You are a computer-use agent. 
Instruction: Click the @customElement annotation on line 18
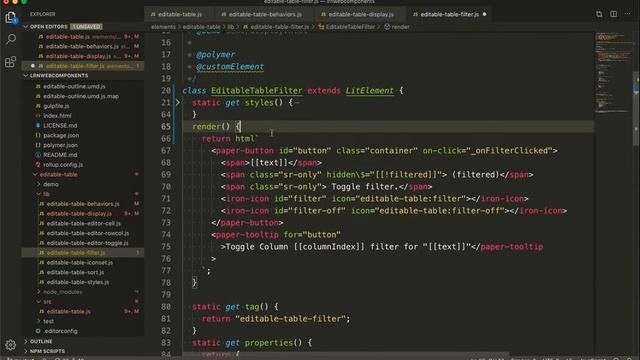coord(230,67)
